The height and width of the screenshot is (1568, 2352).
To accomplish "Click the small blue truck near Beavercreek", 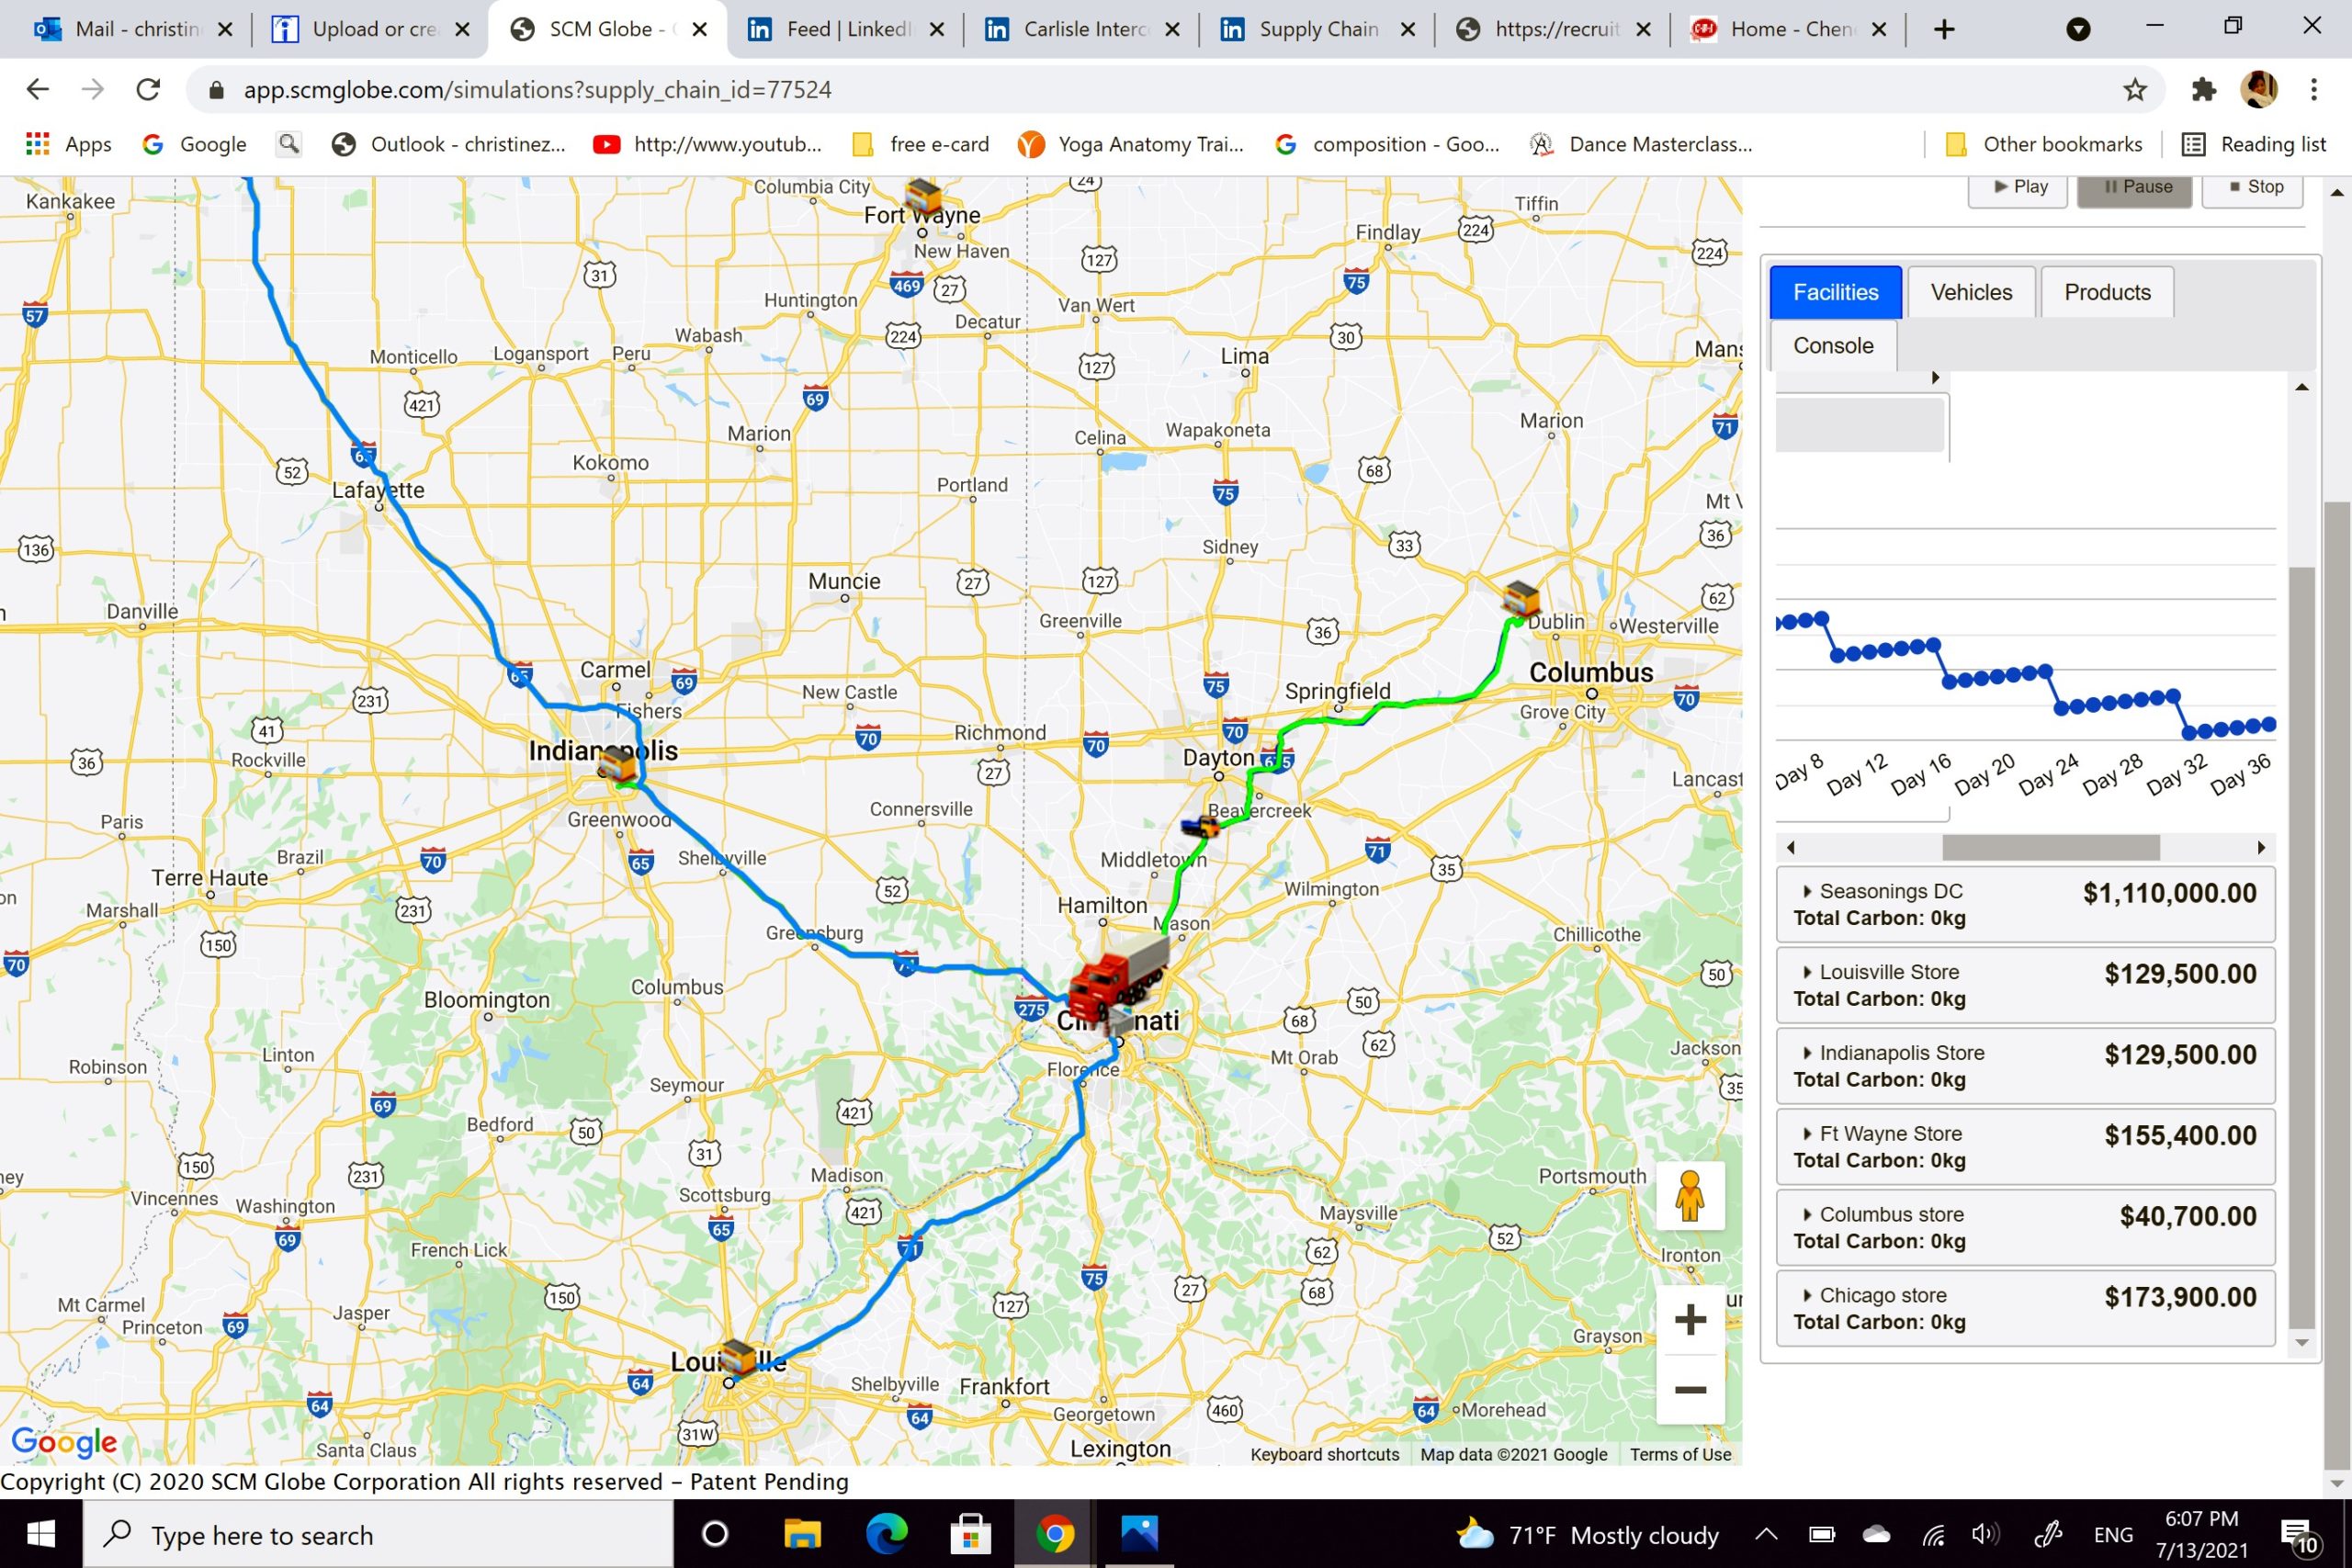I will pyautogui.click(x=1200, y=826).
